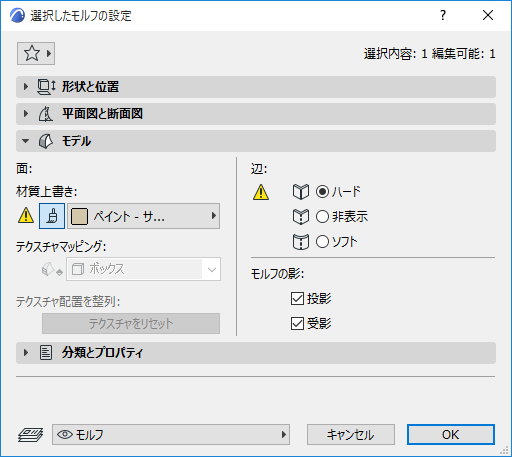Select the 非表示 edge radio button
The height and width of the screenshot is (457, 512).
pos(322,217)
